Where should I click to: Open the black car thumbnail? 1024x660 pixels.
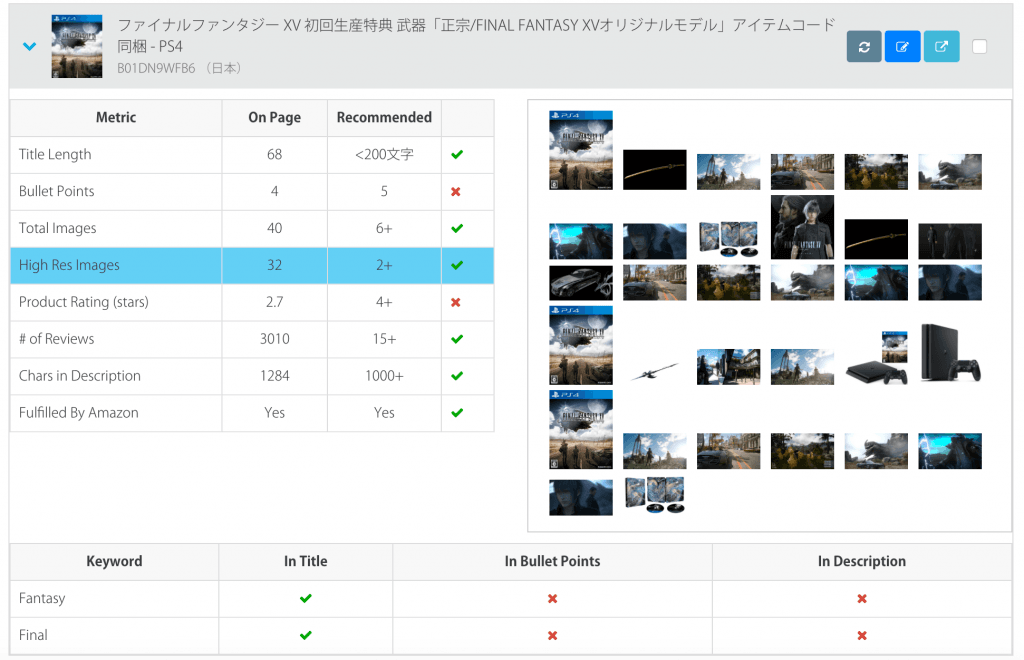click(x=581, y=283)
